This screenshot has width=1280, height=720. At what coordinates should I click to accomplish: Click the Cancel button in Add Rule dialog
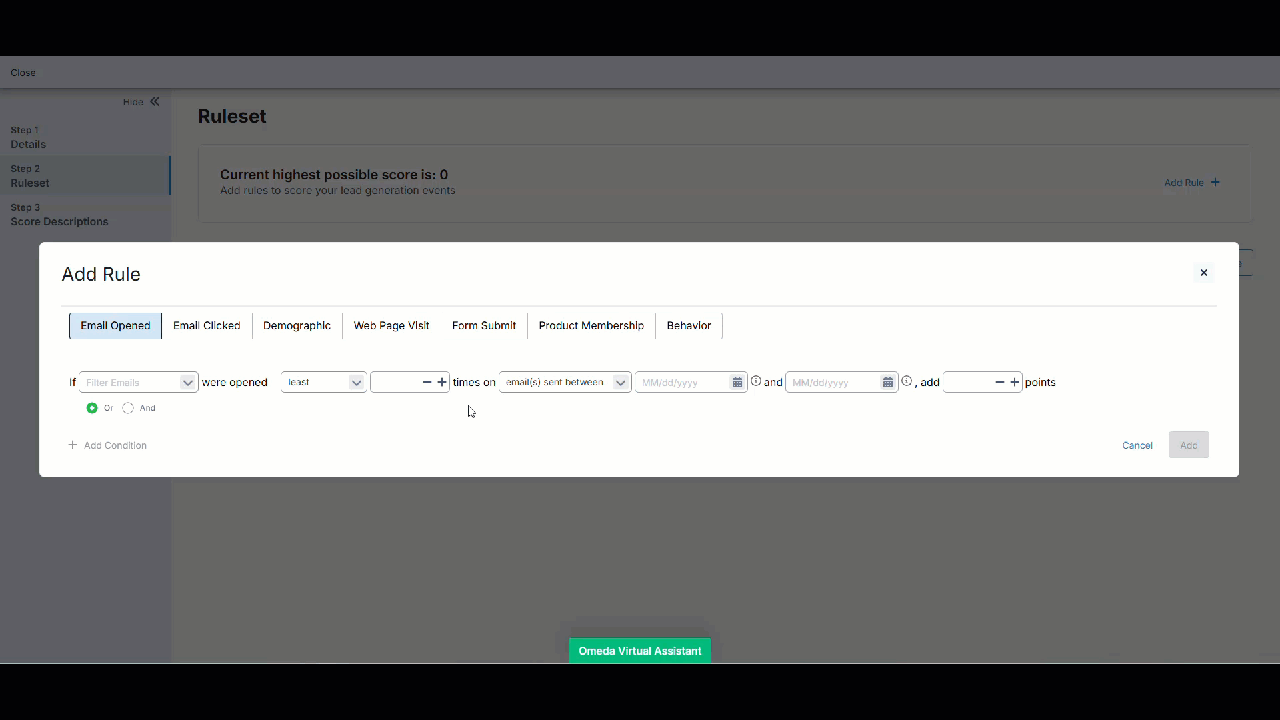tap(1137, 445)
